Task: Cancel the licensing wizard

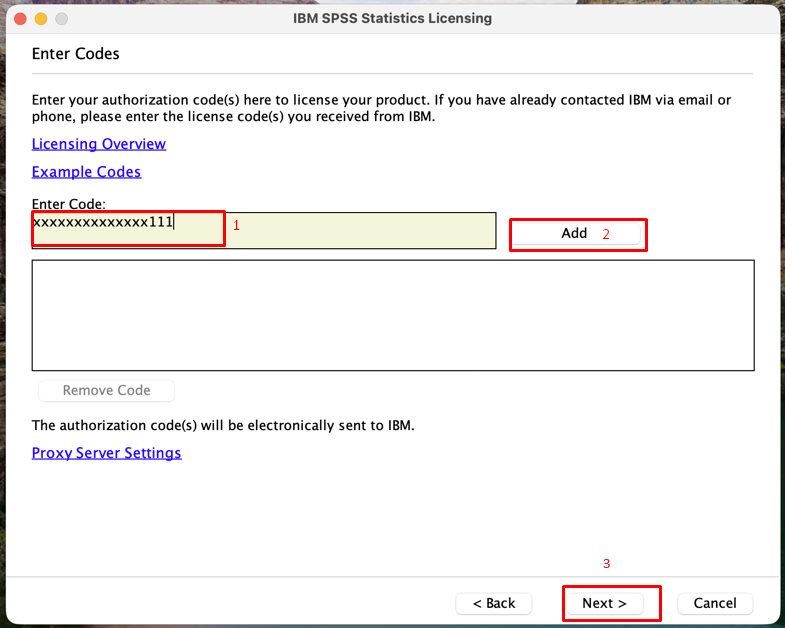Action: [715, 603]
